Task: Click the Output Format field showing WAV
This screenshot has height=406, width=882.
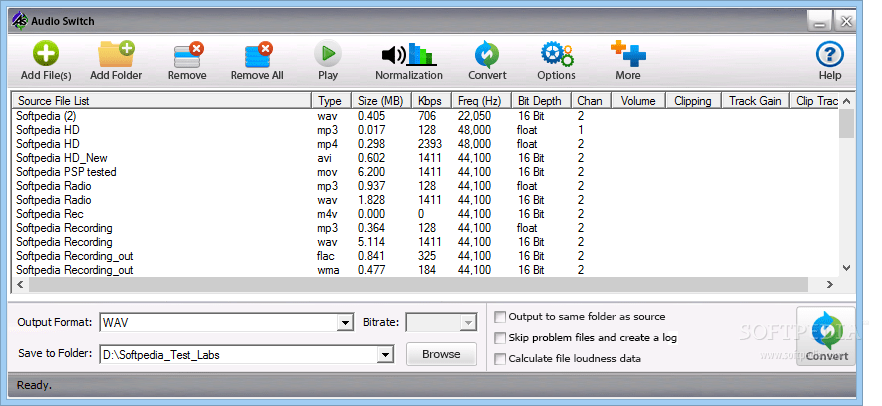Action: coord(218,323)
